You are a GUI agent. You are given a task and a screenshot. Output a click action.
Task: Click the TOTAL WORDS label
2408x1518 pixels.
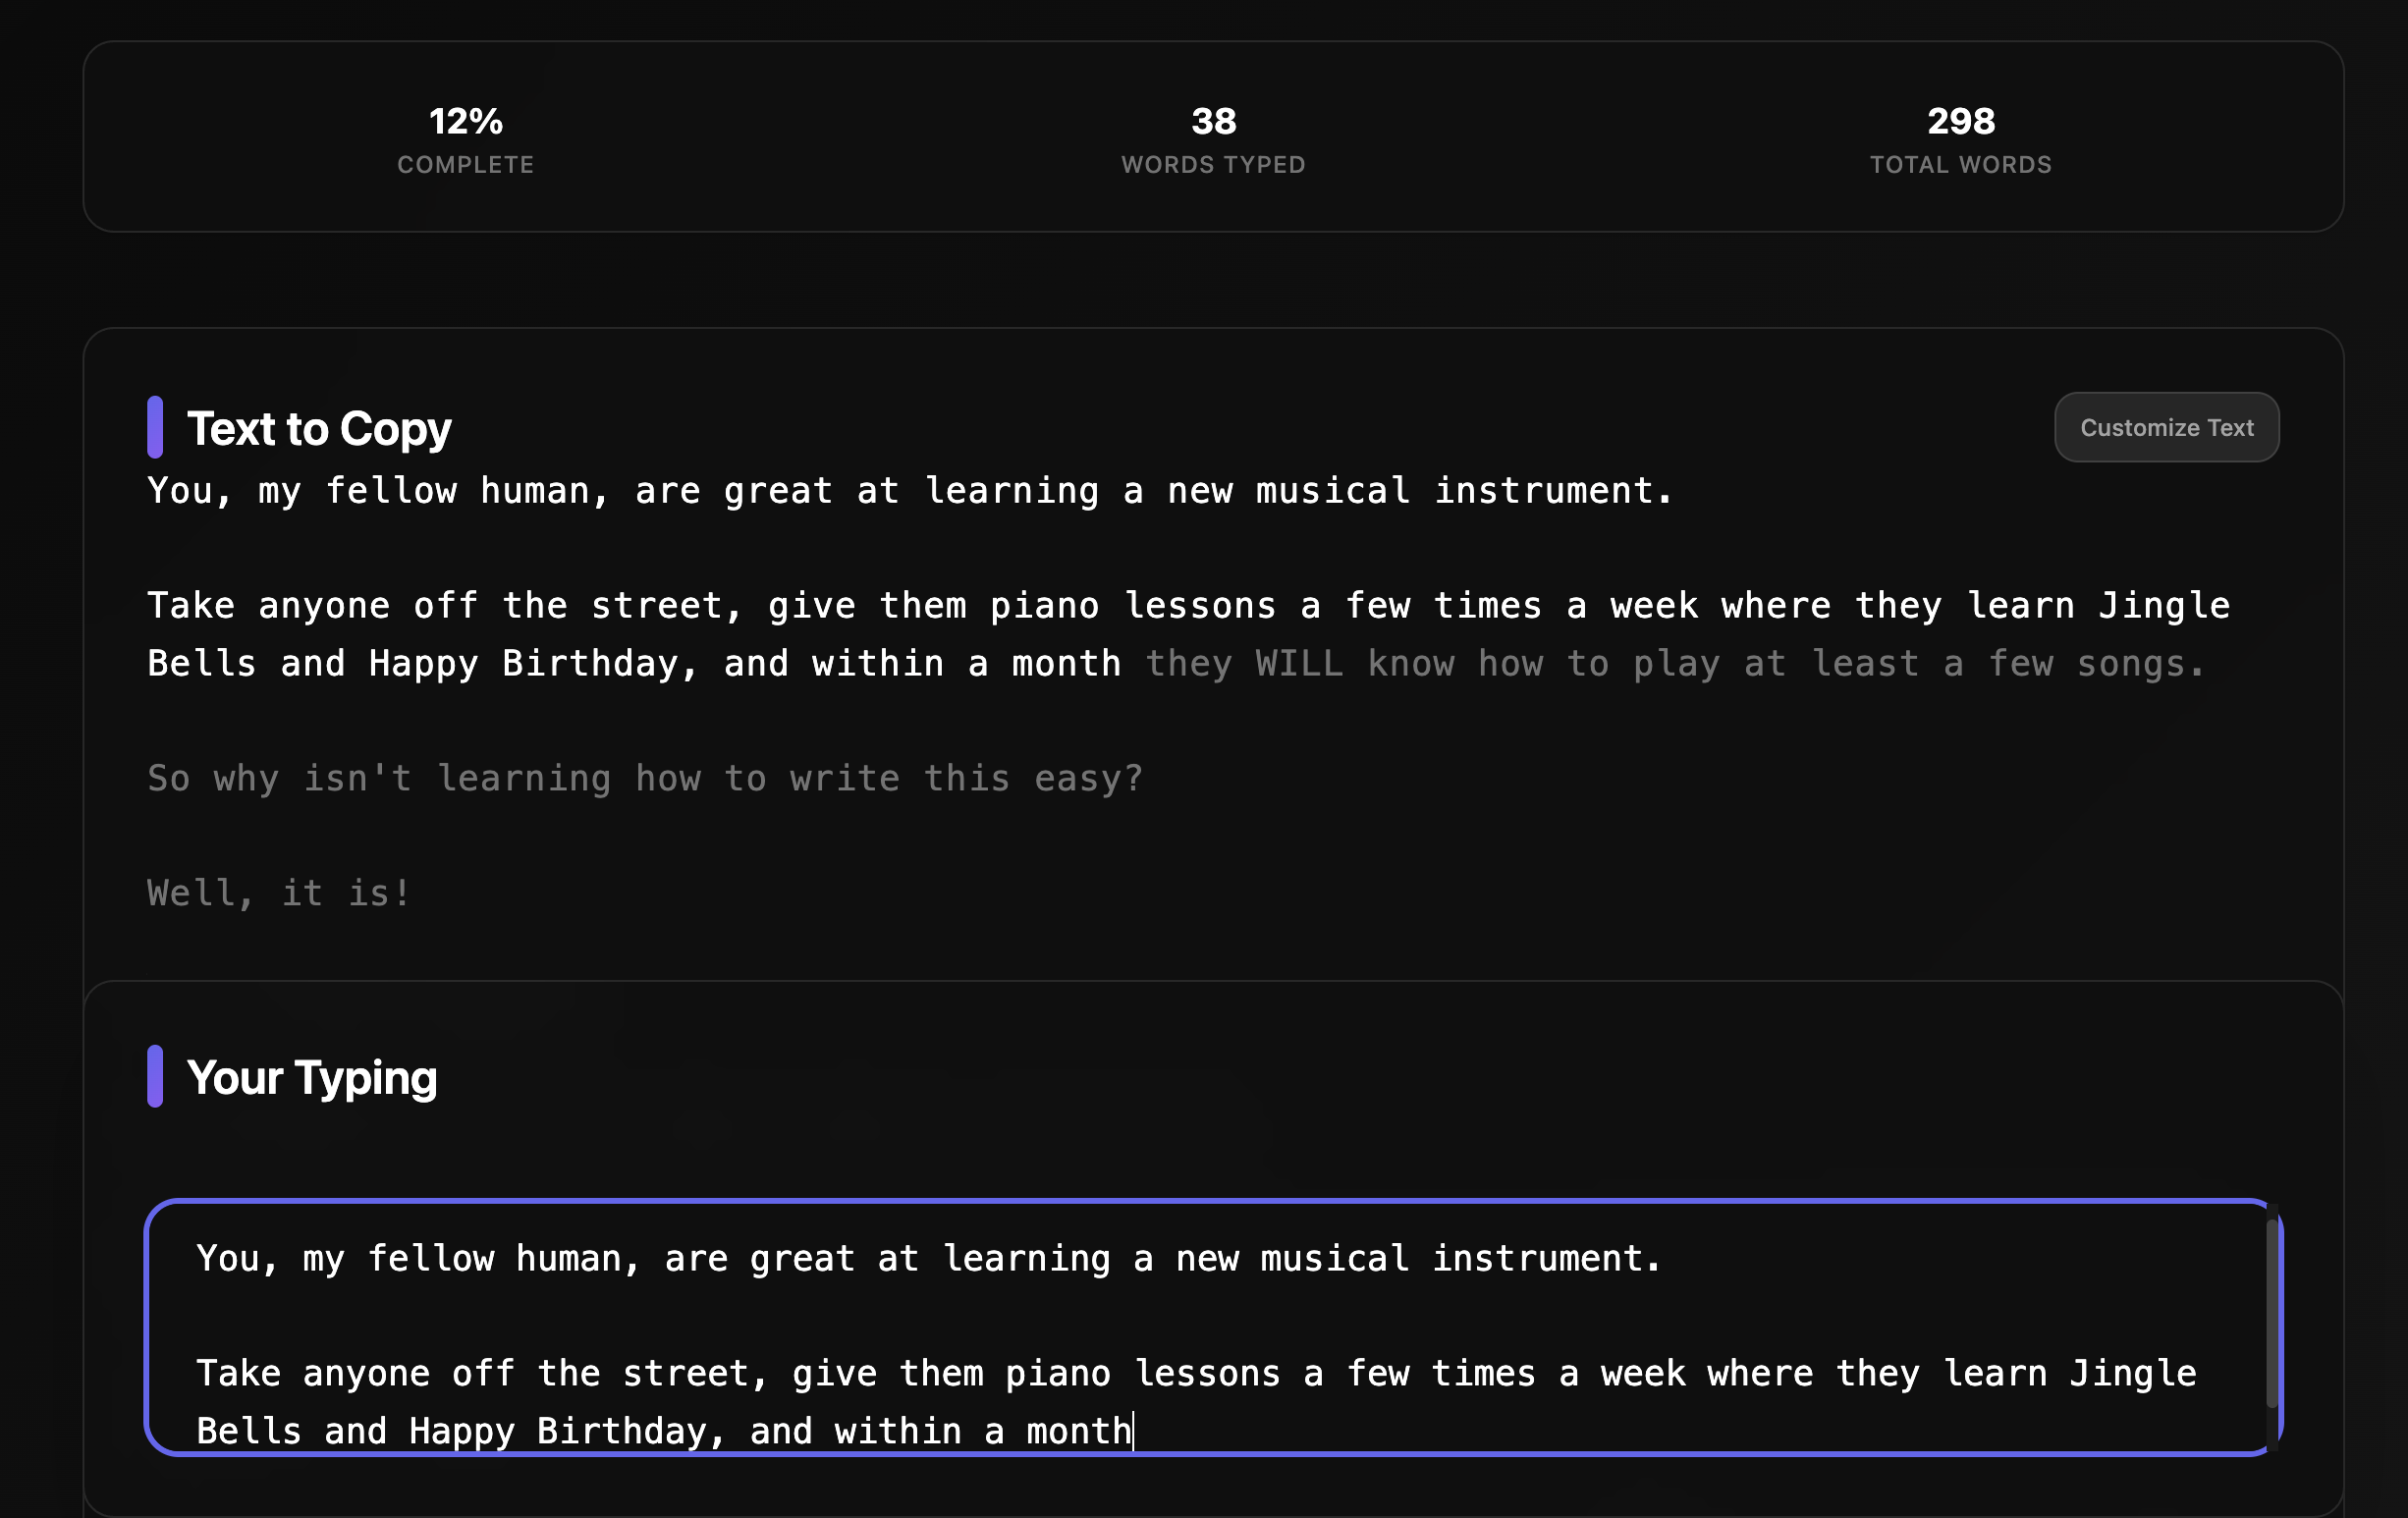coord(1960,165)
